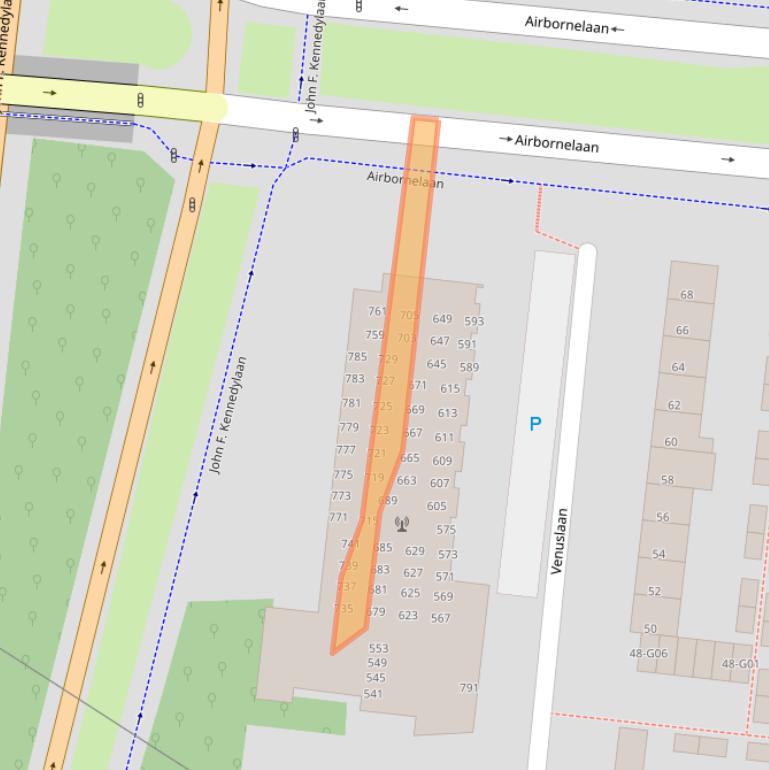Click the Venuslaan street label

(560, 541)
